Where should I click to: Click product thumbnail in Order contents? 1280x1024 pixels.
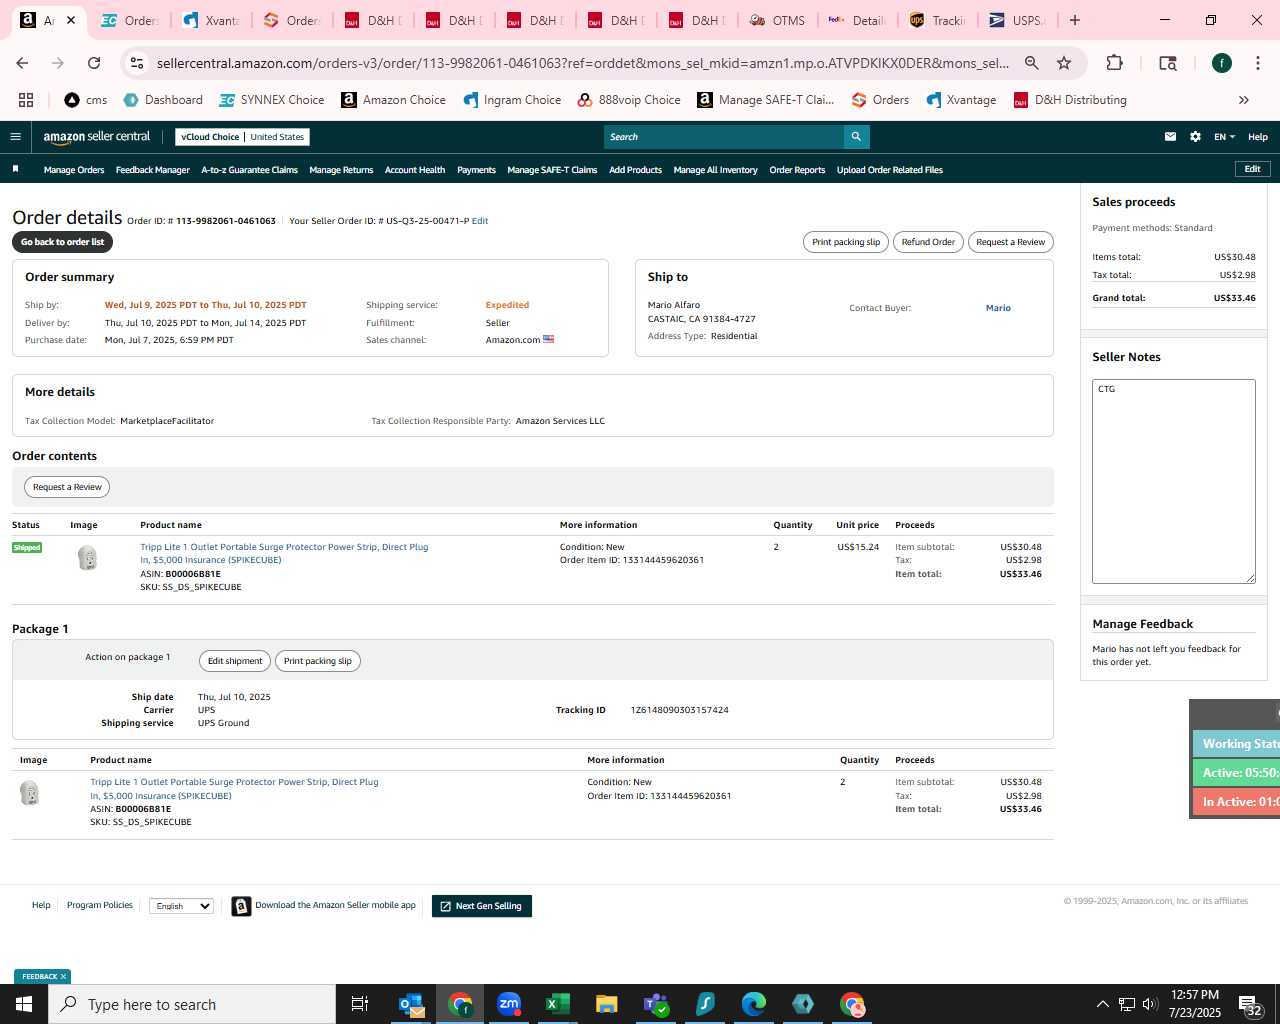pyautogui.click(x=88, y=558)
